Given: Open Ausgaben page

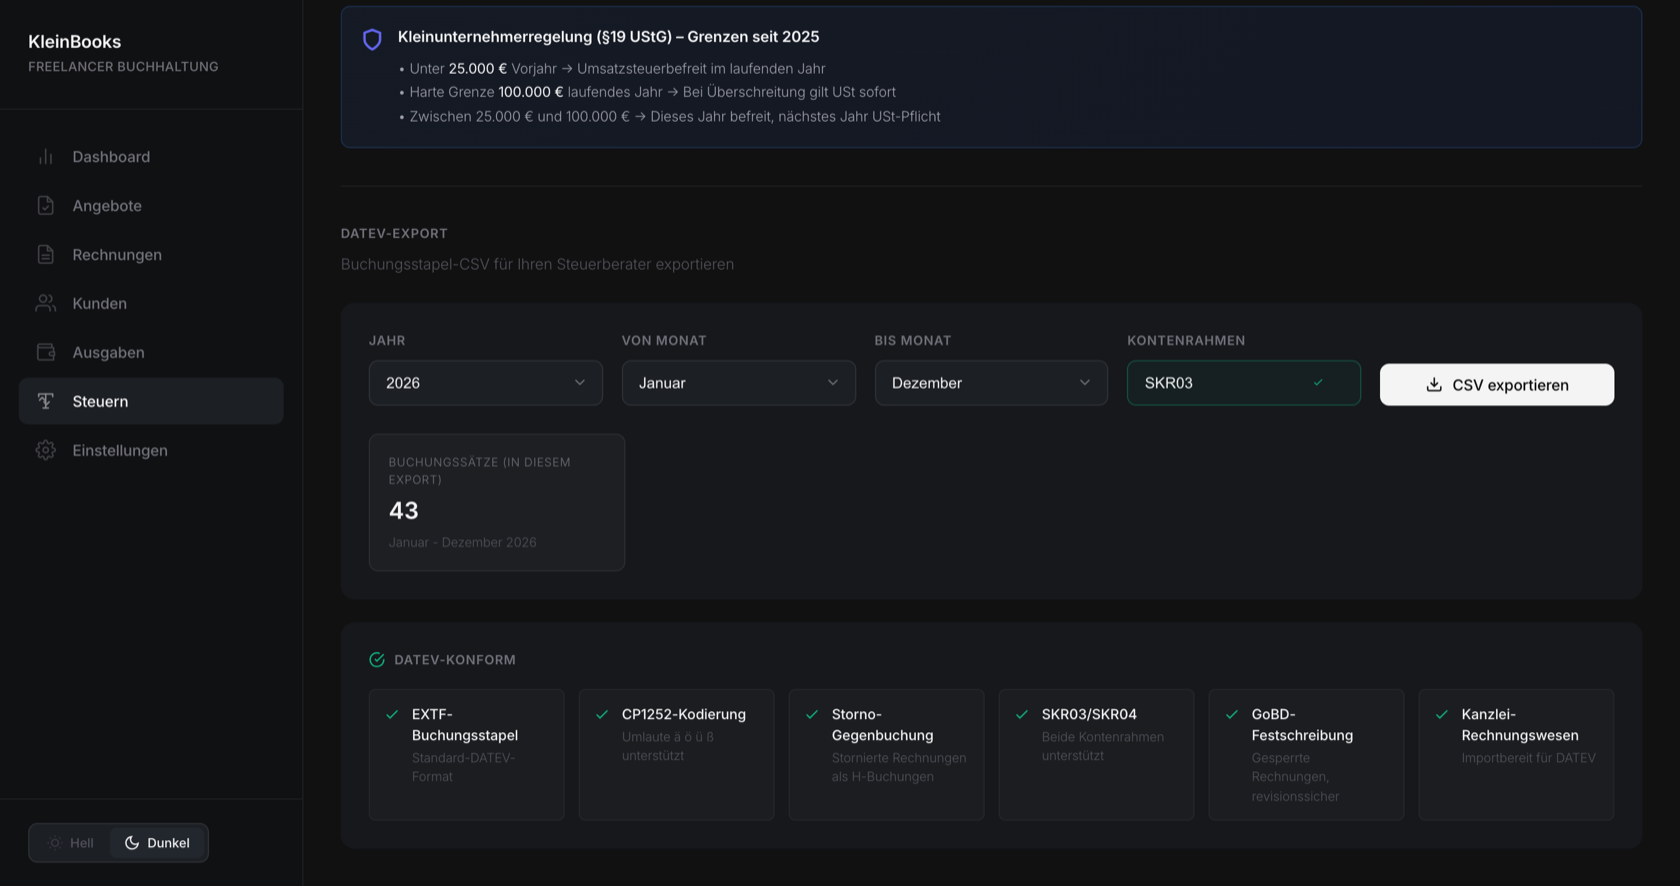Looking at the screenshot, I should (151, 352).
